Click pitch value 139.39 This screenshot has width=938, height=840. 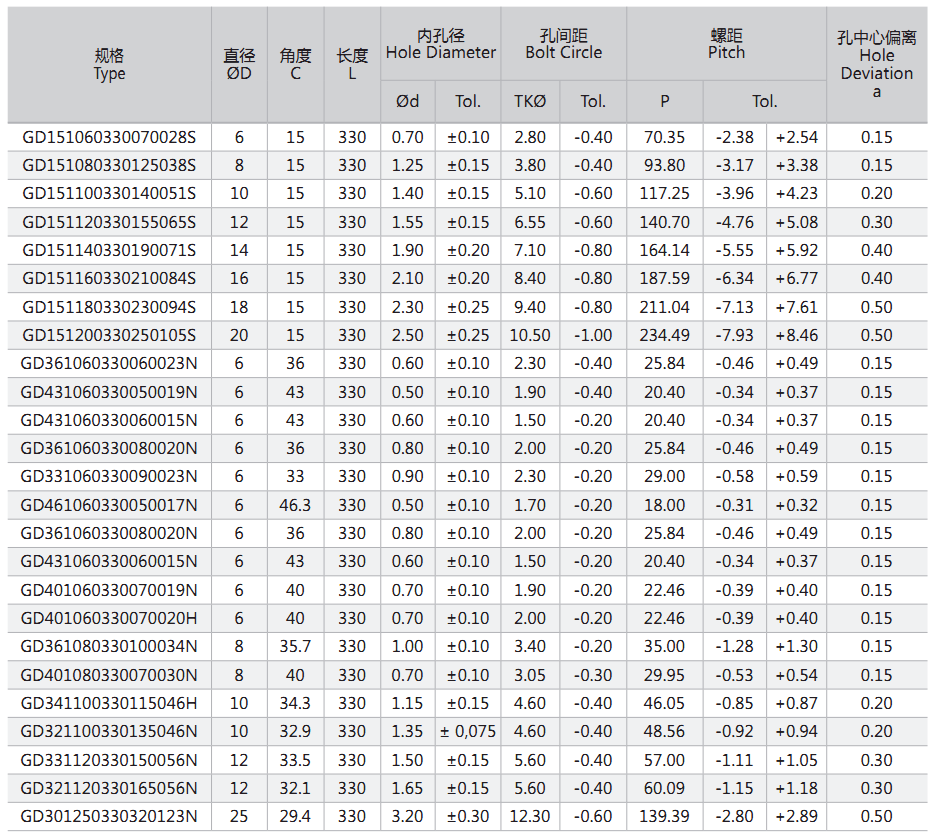(665, 817)
